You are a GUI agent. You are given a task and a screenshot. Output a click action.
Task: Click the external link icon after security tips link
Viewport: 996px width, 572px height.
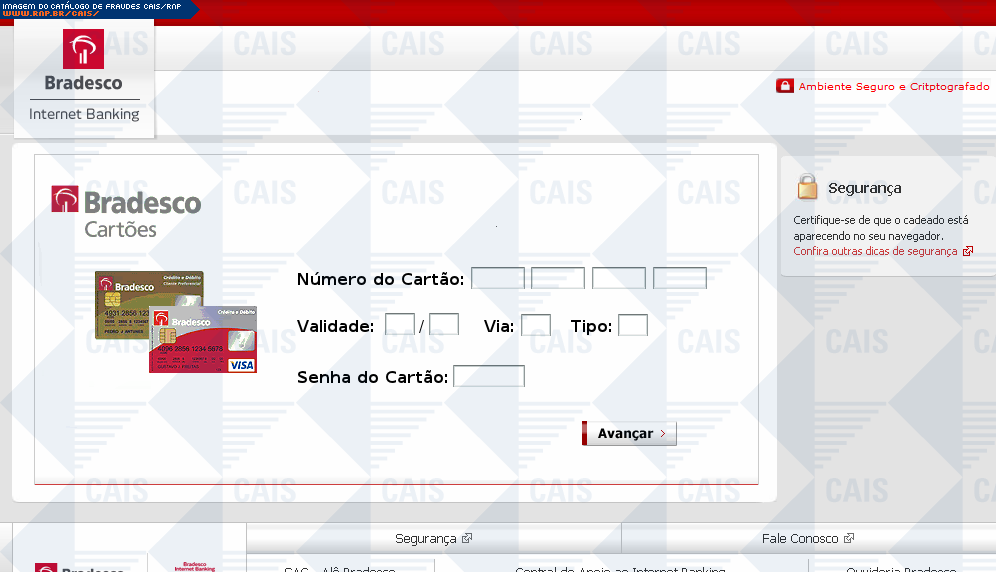point(968,252)
